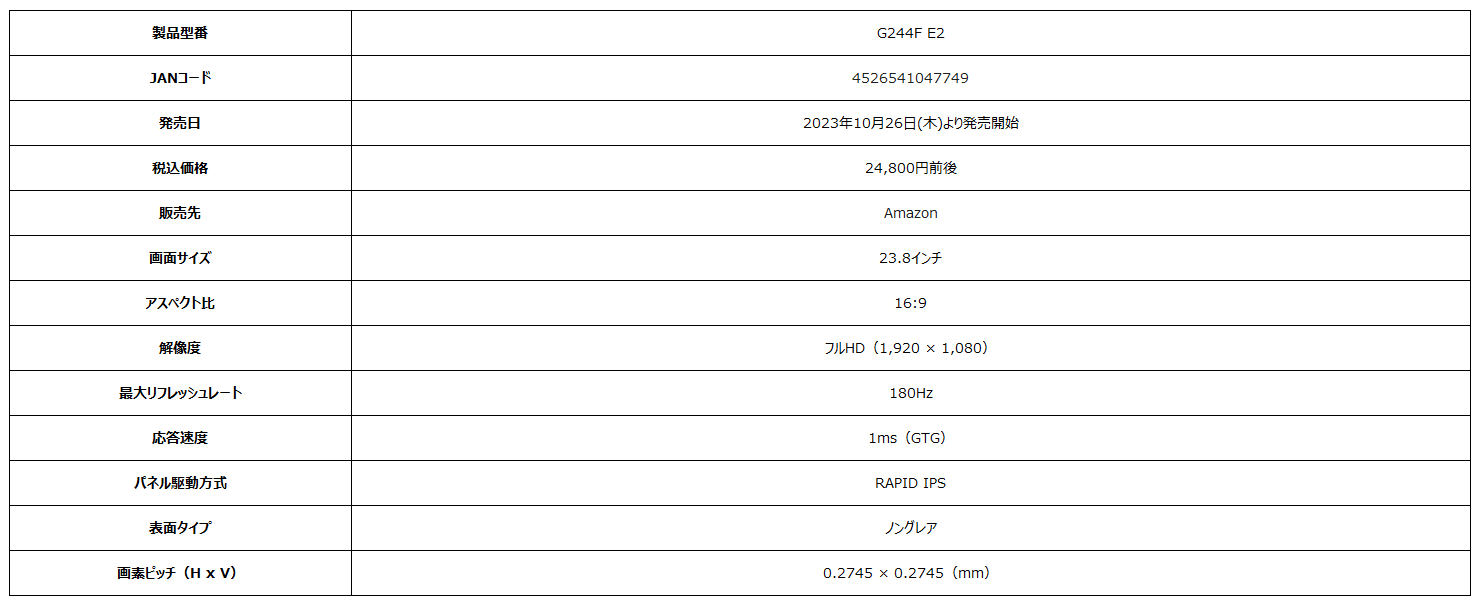Click the RAPID IPS panel type cell
This screenshot has width=1479, height=603.
point(910,483)
